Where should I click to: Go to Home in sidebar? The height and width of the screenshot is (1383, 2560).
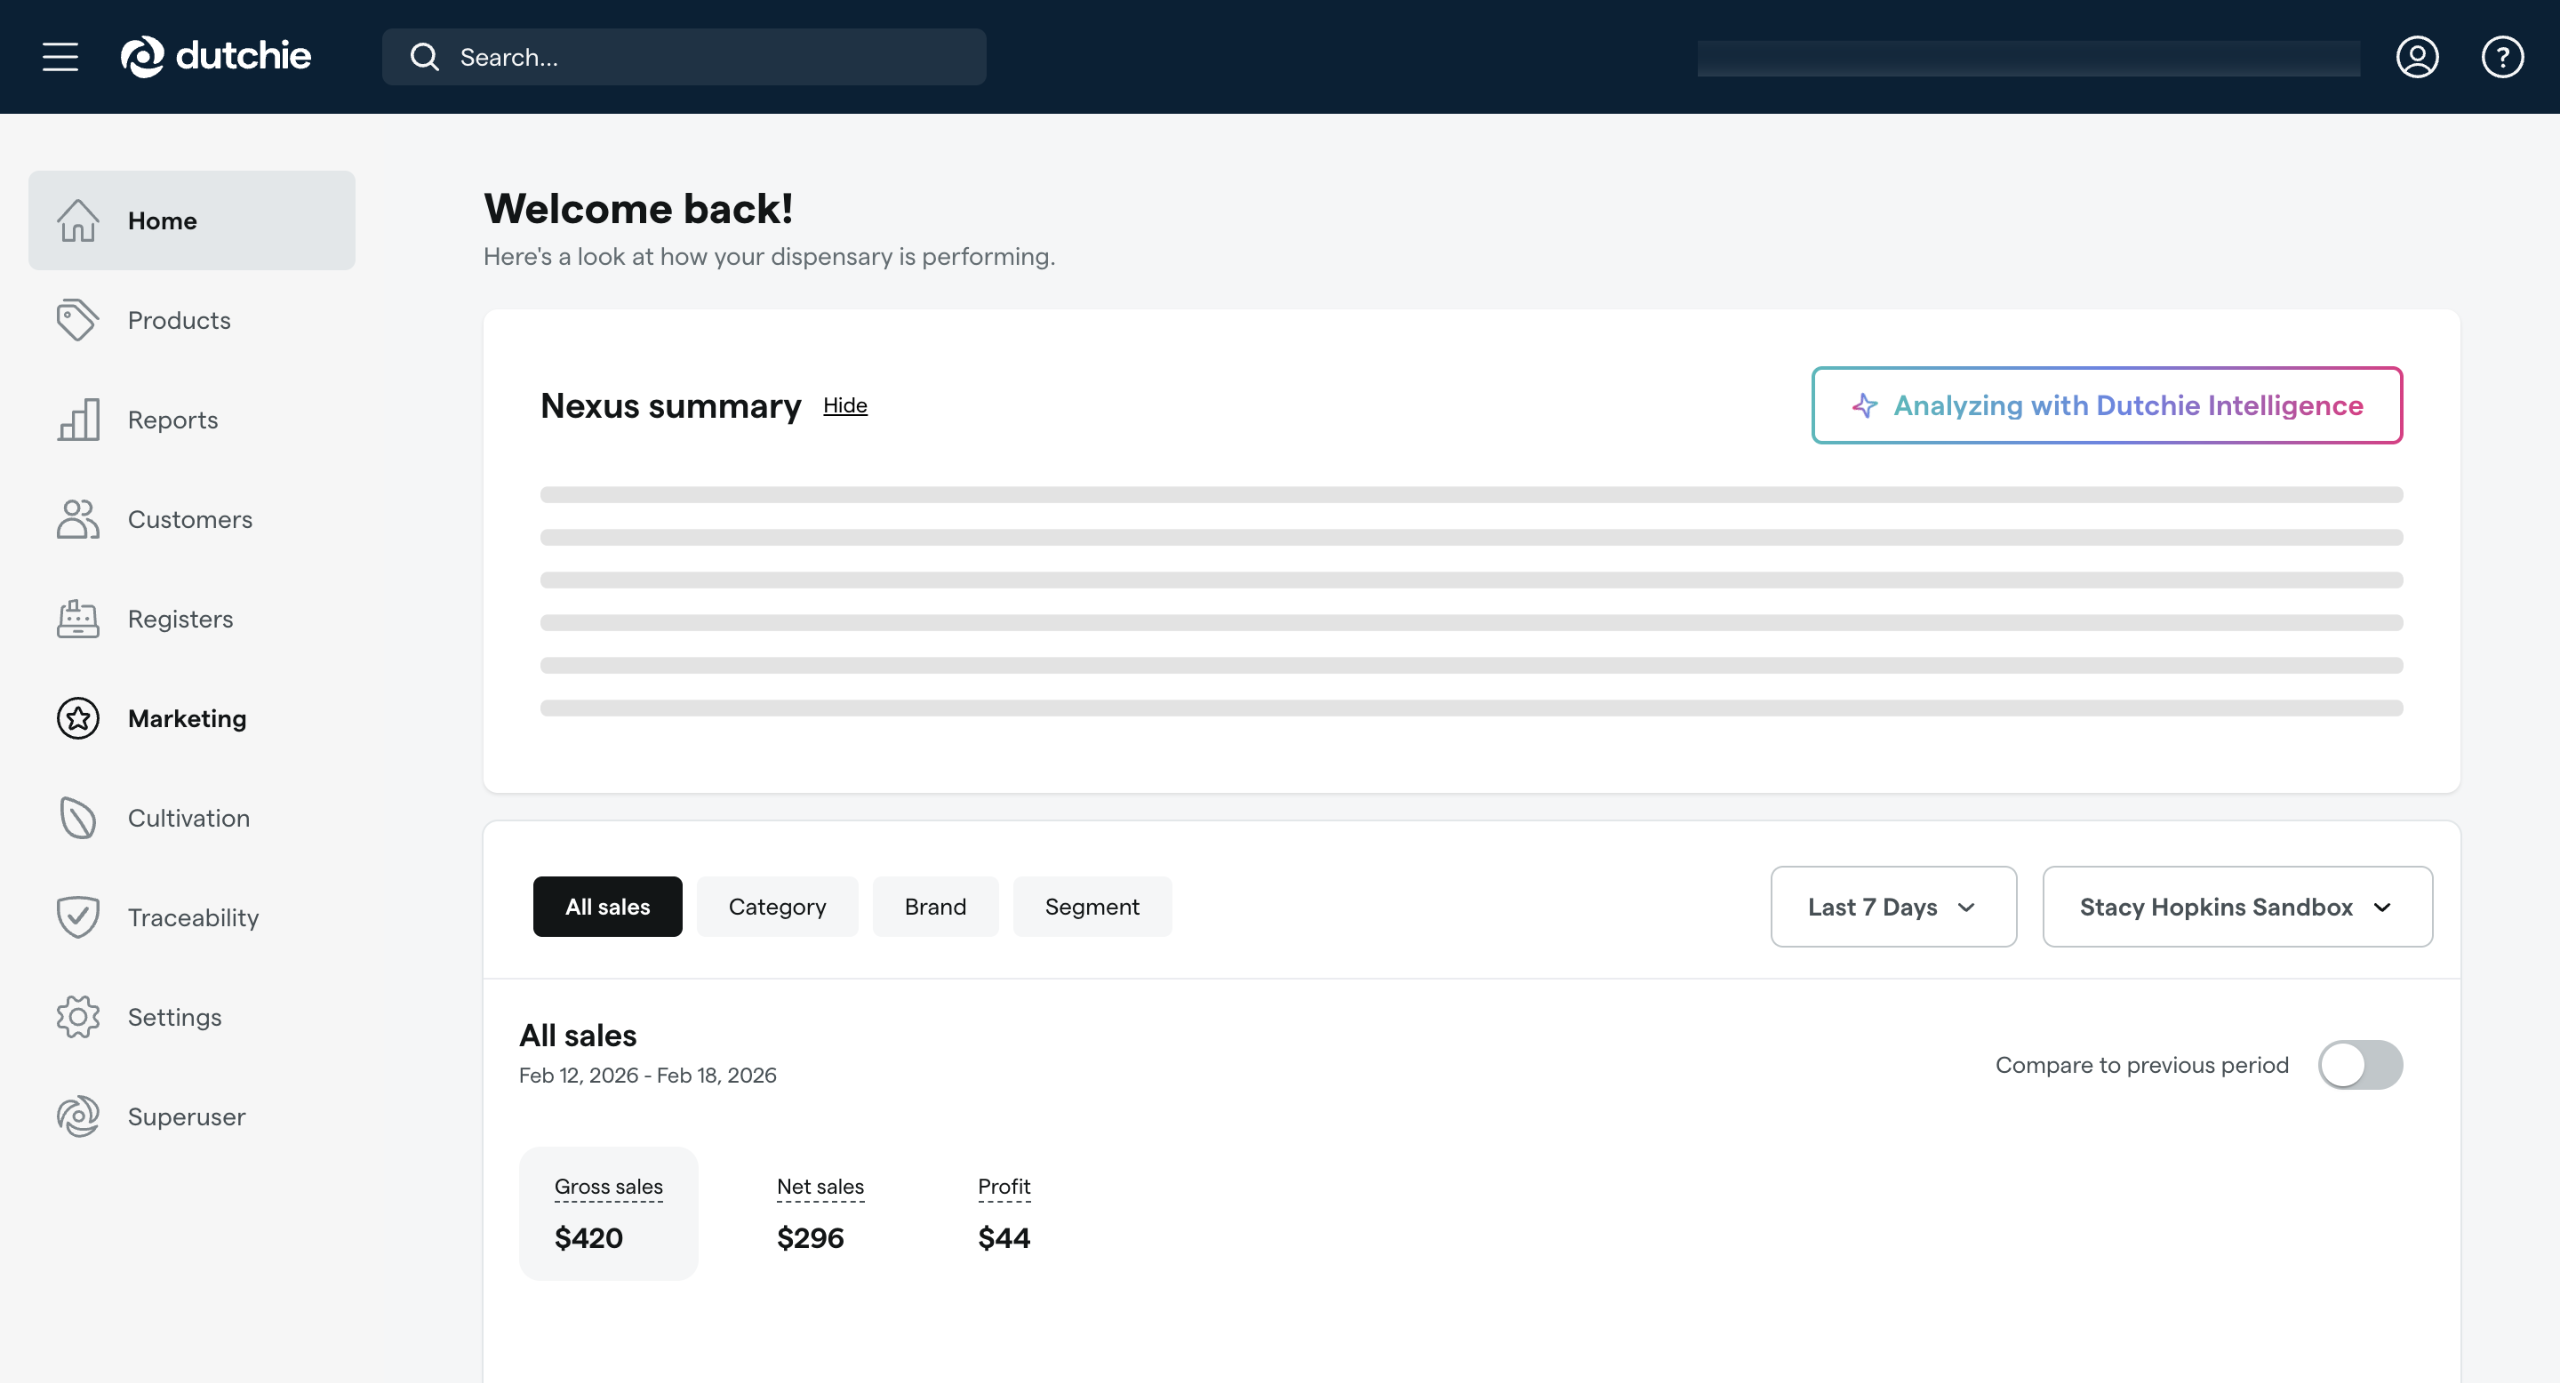(x=192, y=220)
